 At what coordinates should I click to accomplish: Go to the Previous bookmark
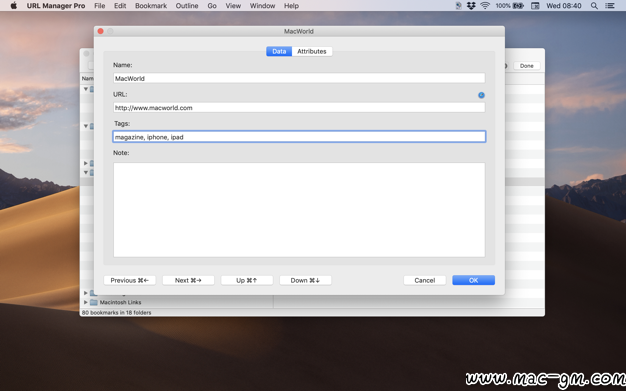point(129,280)
